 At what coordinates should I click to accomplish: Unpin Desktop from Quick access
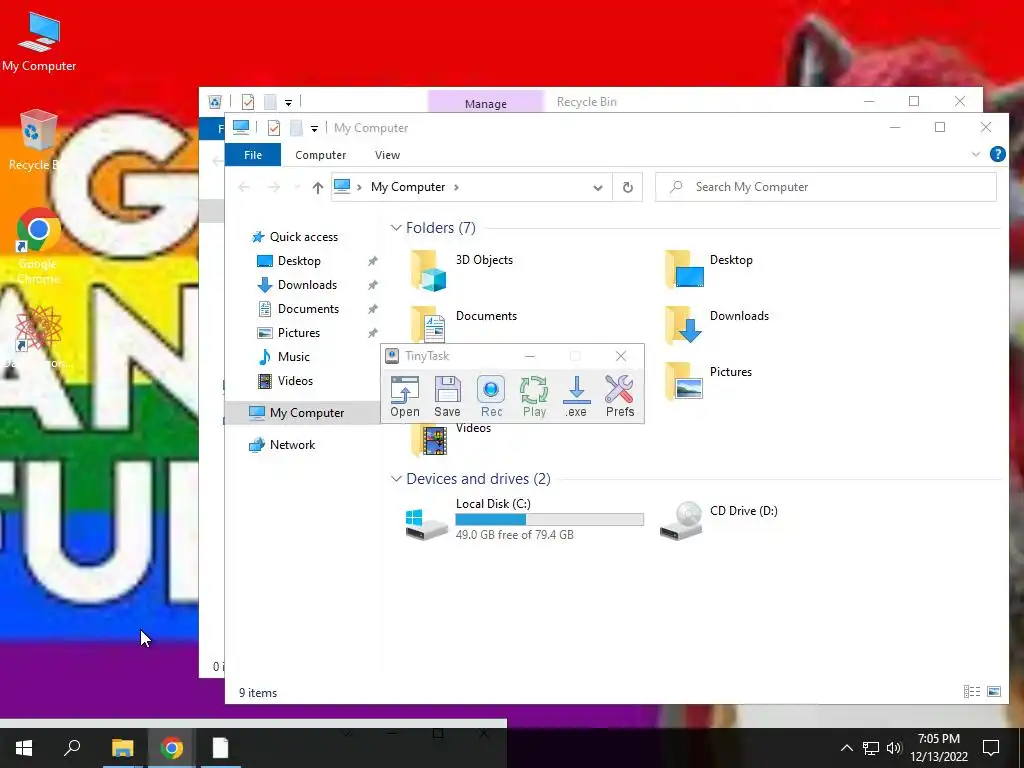(x=372, y=261)
